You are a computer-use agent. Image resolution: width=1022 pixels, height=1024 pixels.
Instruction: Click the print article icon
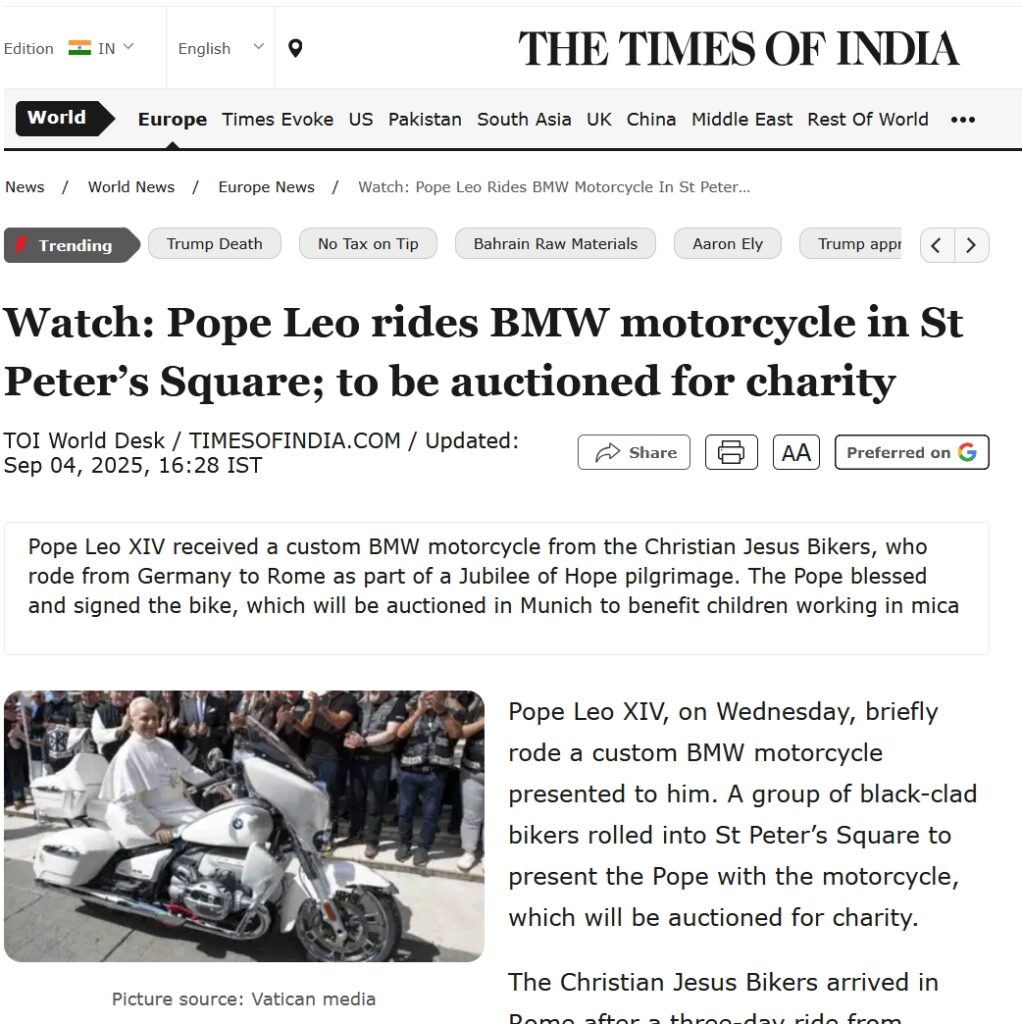coord(731,452)
